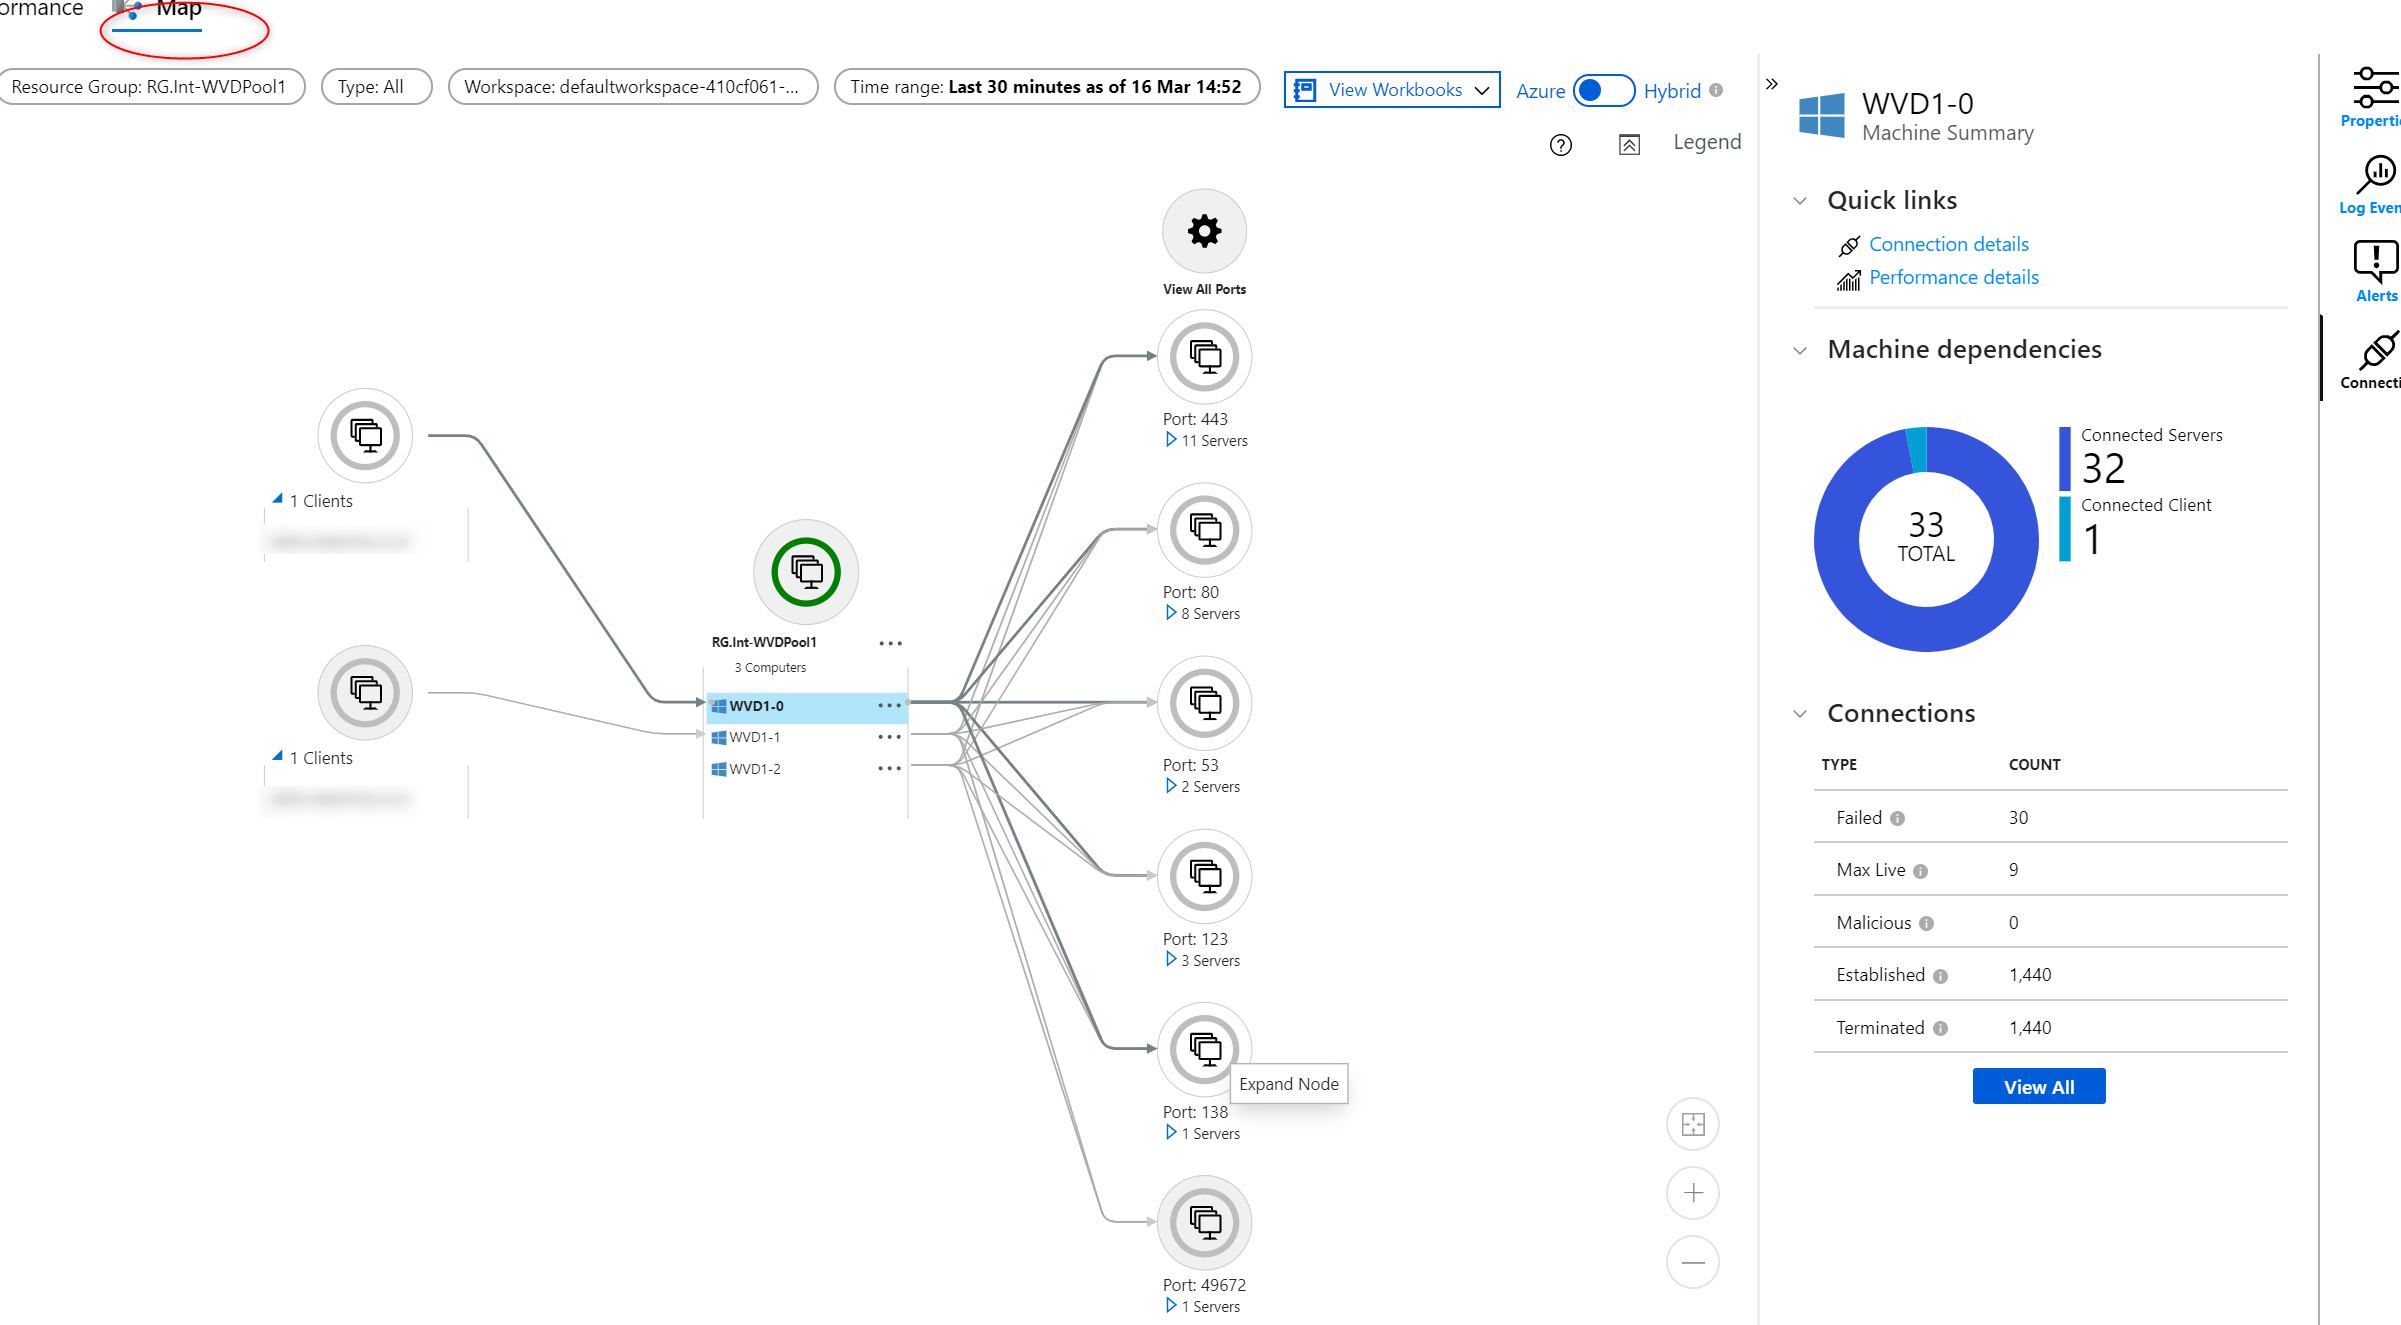Zoom out on the map

(1693, 1262)
